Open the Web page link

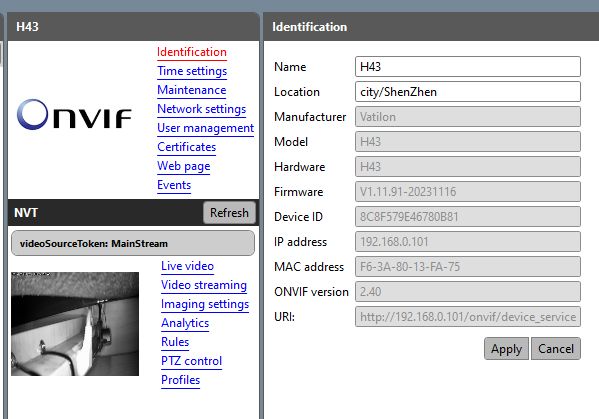pyautogui.click(x=183, y=166)
